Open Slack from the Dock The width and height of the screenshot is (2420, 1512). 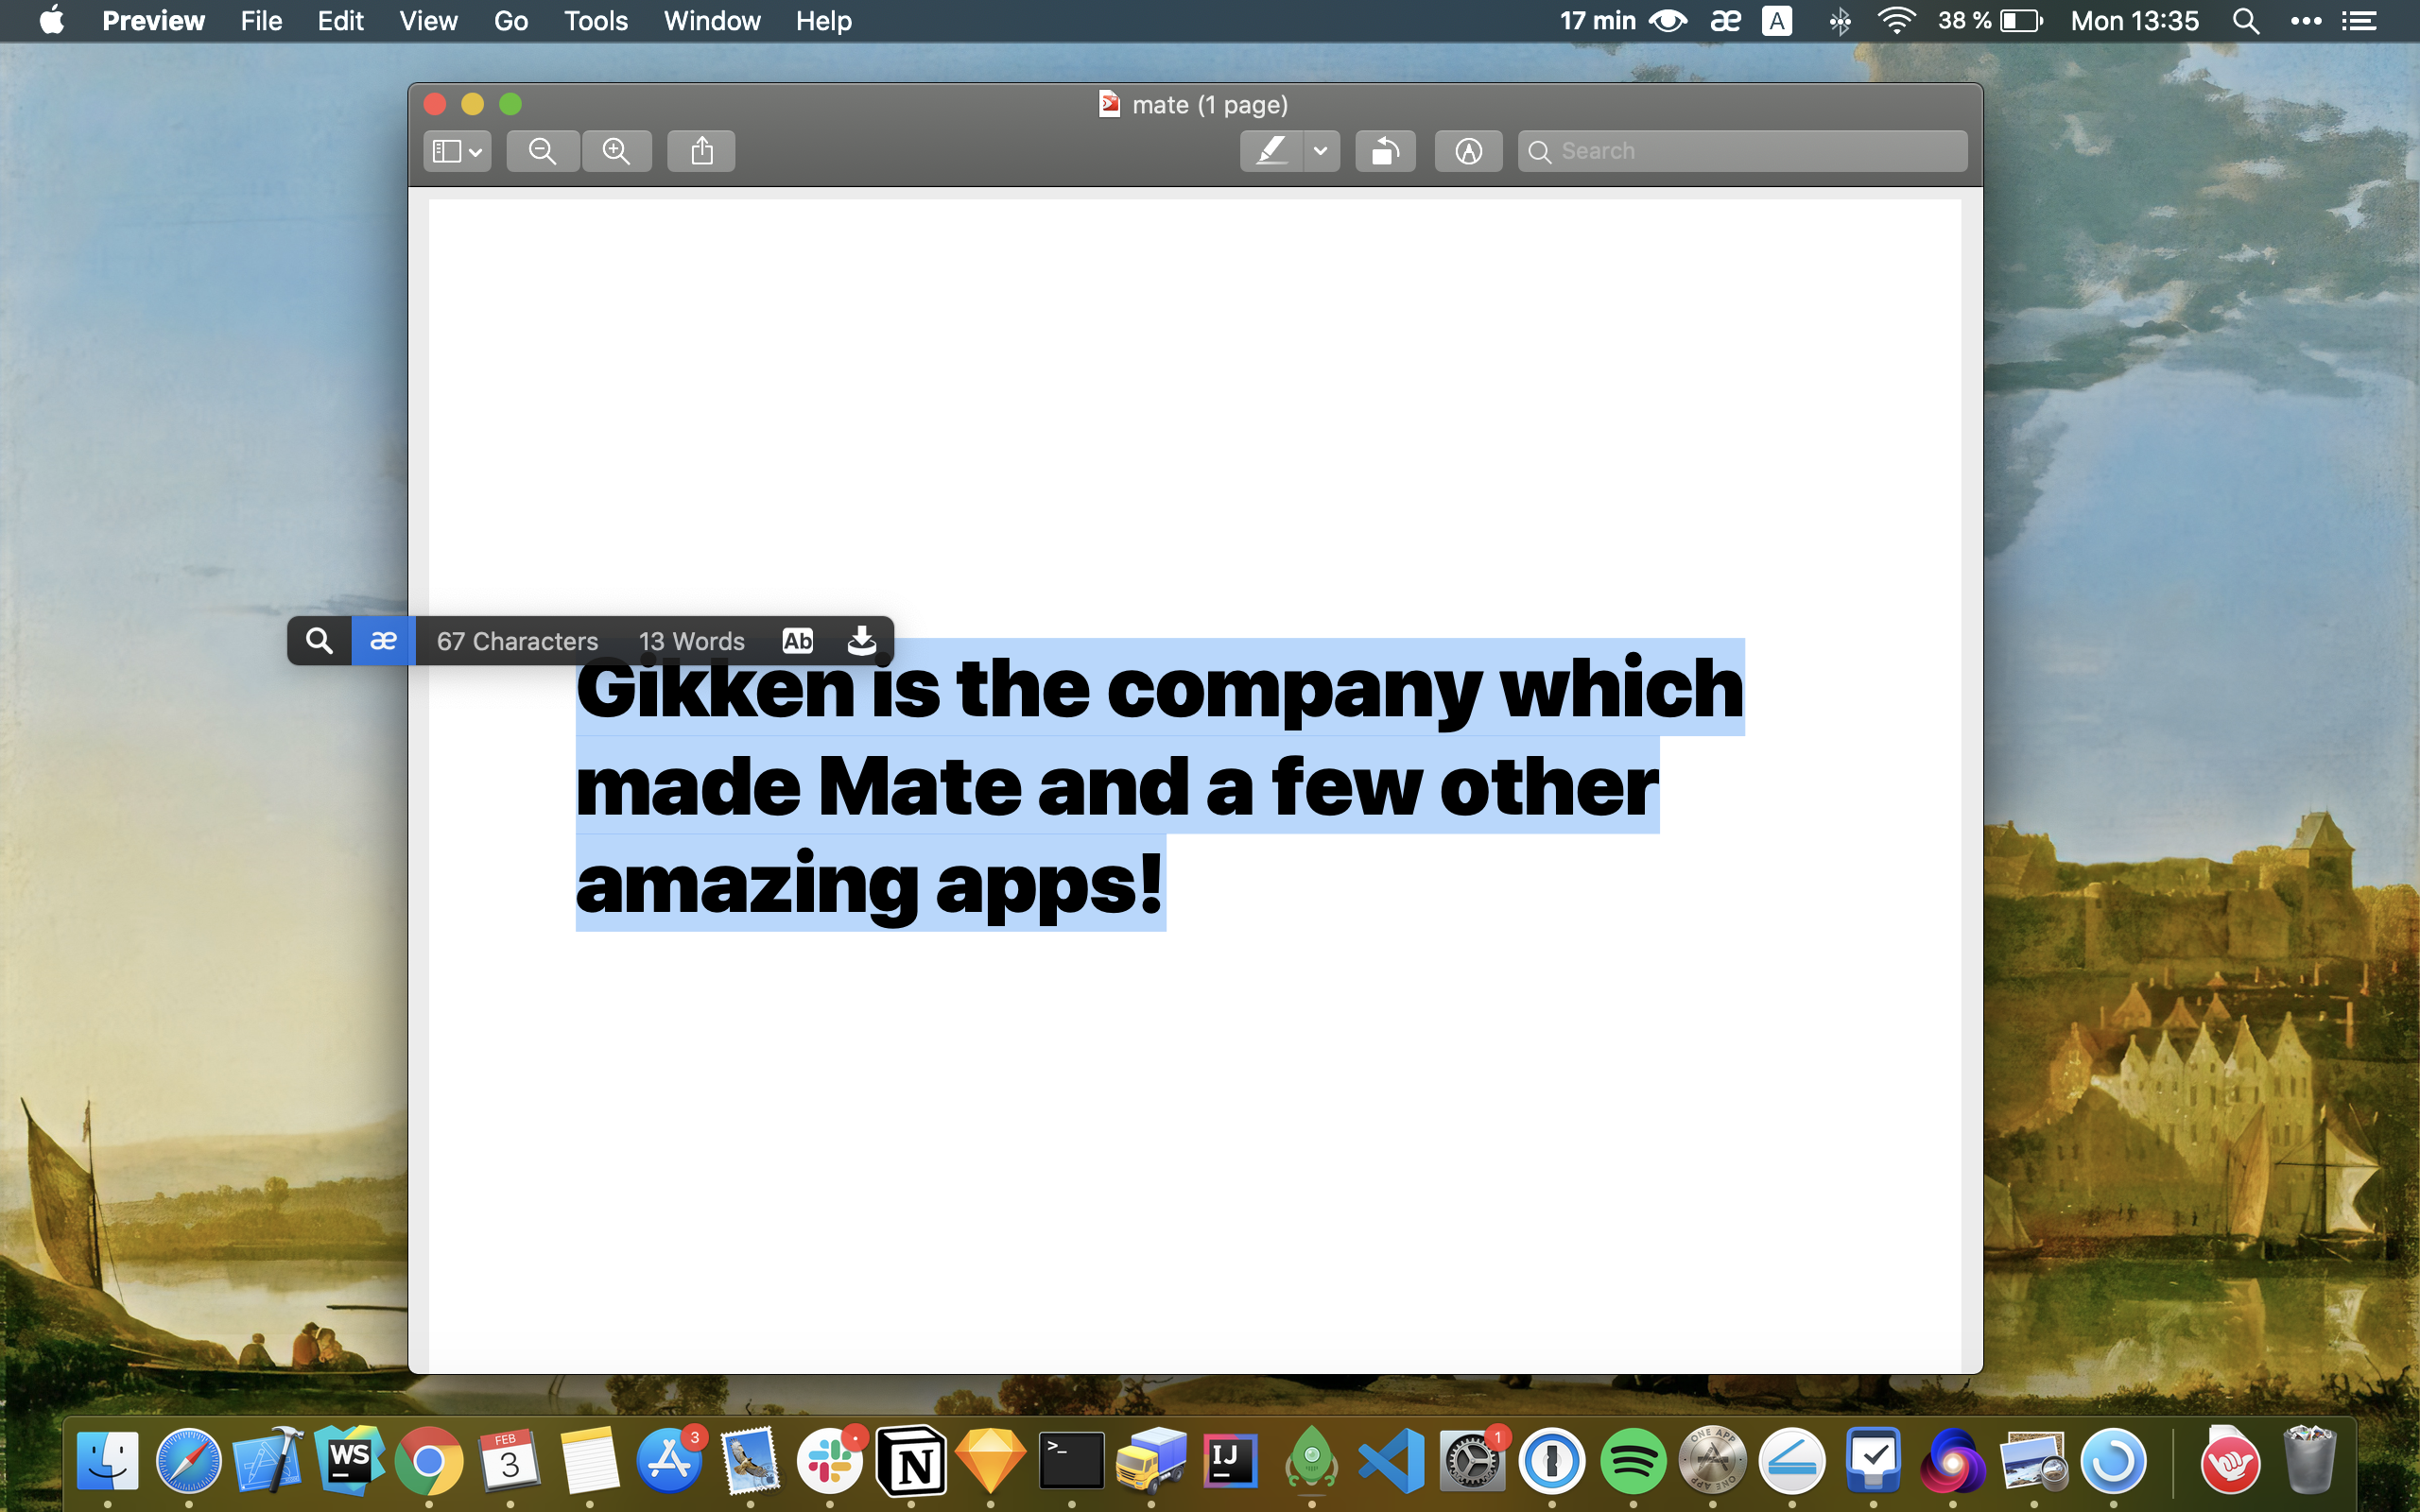(830, 1460)
